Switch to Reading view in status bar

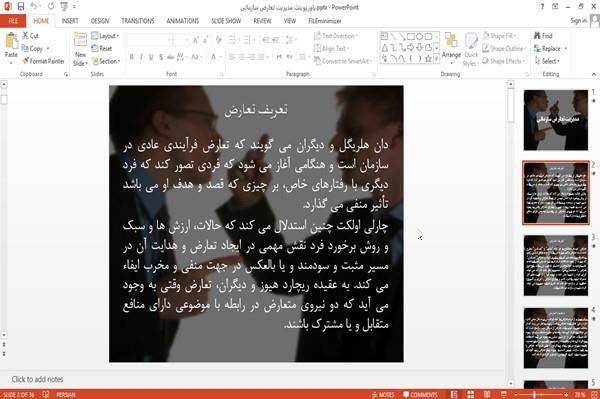(487, 394)
